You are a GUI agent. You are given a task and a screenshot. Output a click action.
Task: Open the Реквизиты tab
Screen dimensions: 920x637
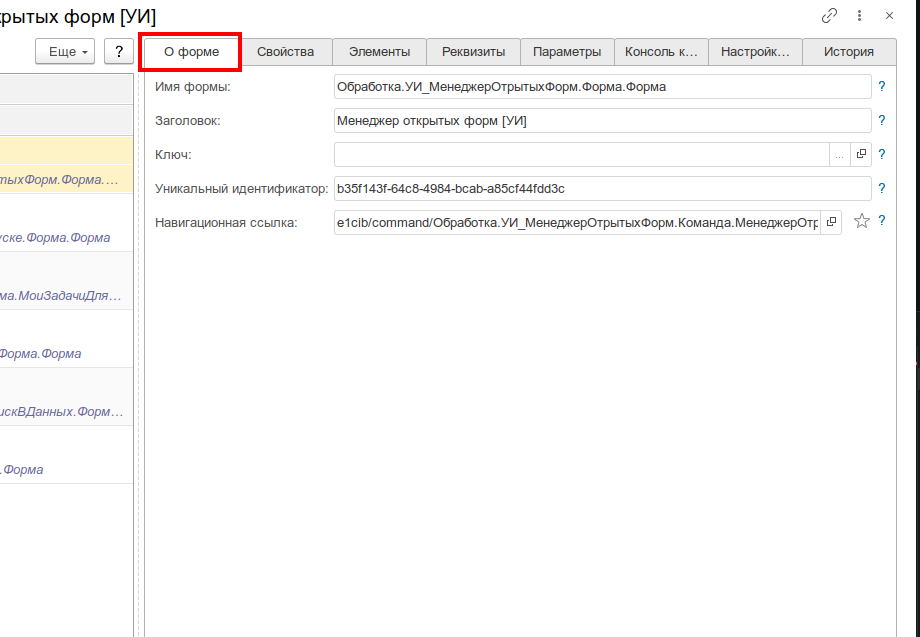[x=473, y=52]
